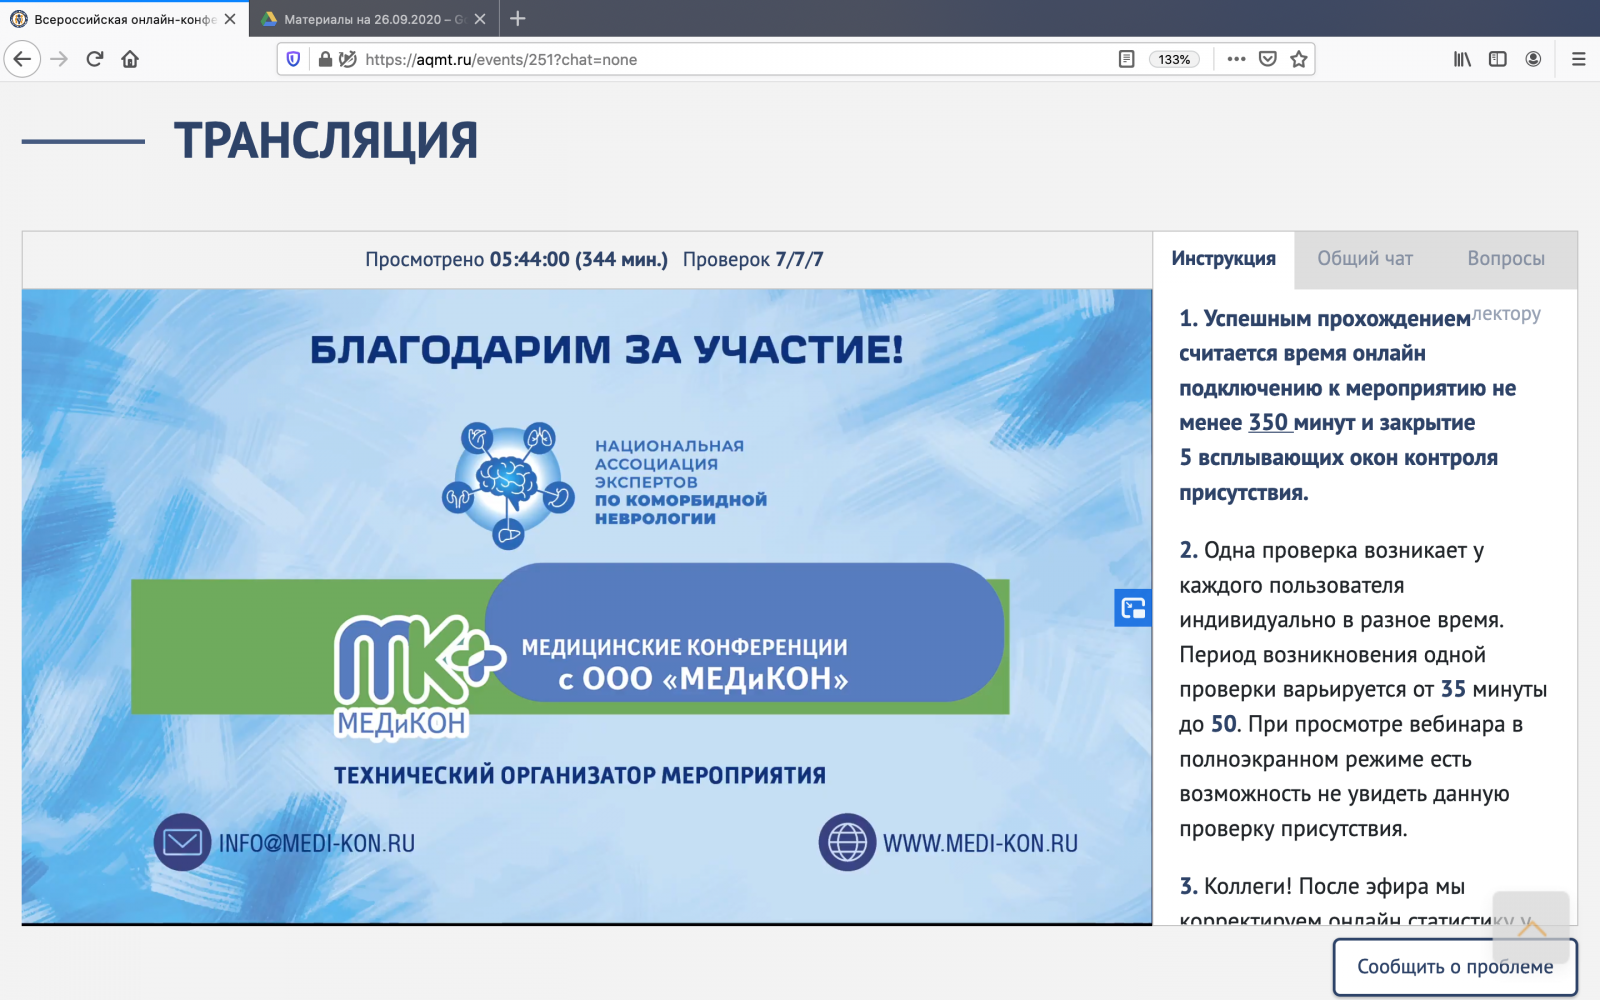The image size is (1600, 1000).
Task: Click the ТРАНСЛЯЦИЯ heading
Action: [326, 140]
